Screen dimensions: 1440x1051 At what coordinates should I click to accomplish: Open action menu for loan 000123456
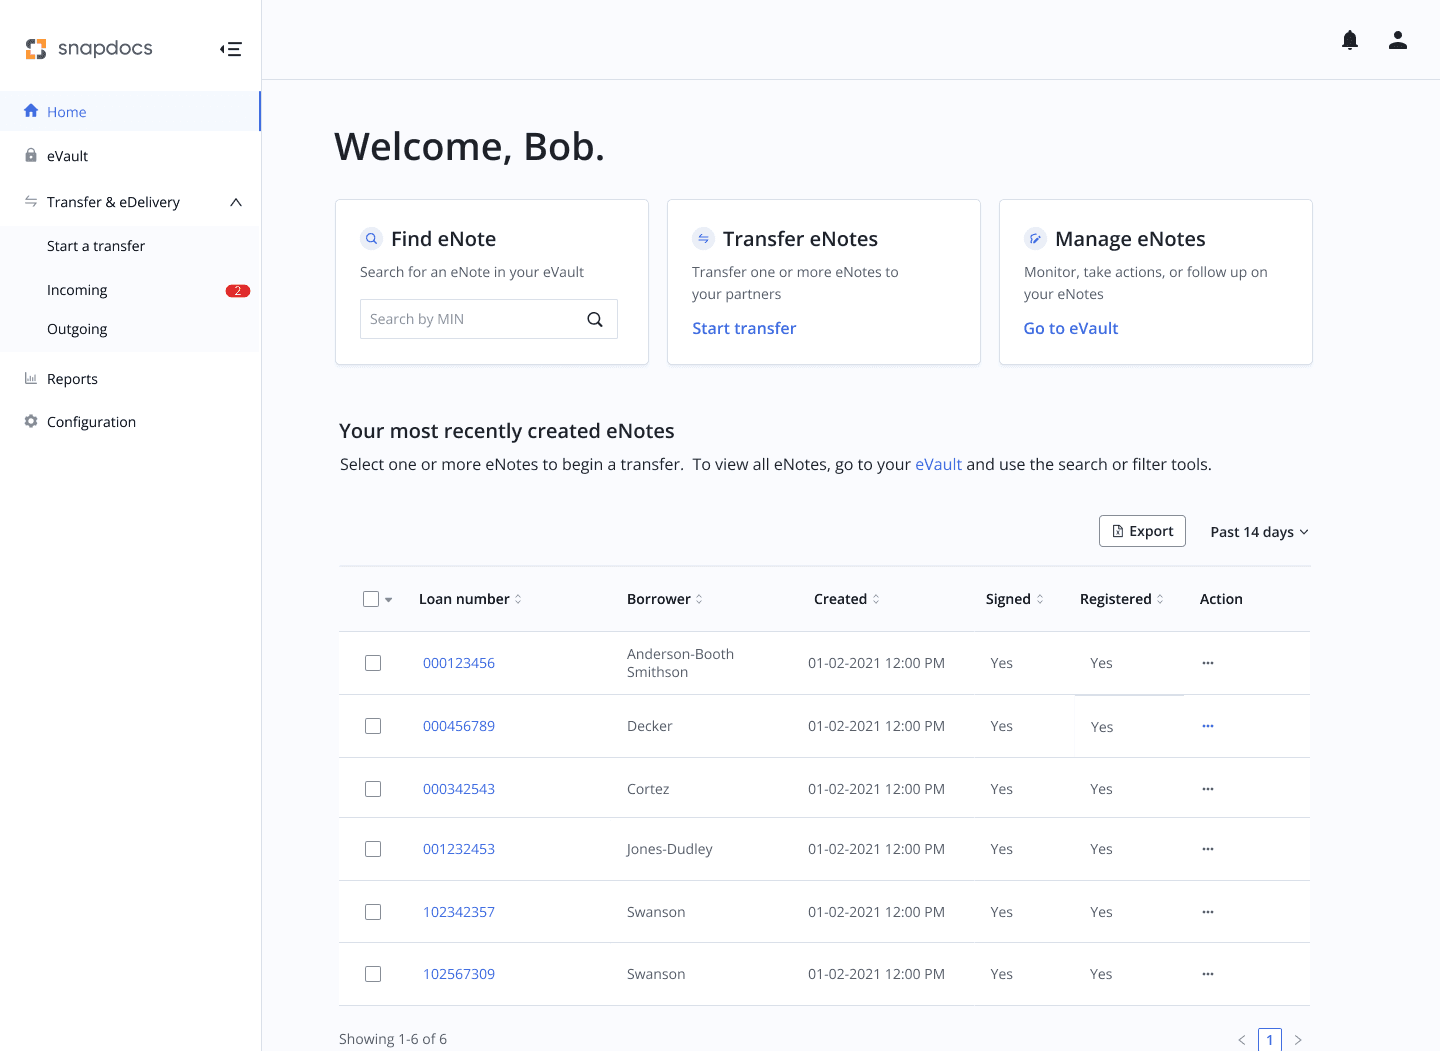point(1208,663)
